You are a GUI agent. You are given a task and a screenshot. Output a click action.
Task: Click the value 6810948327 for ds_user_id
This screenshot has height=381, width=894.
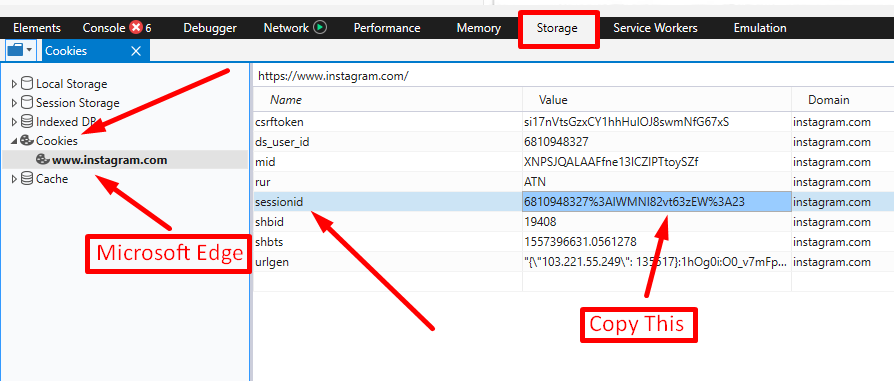[x=556, y=142]
